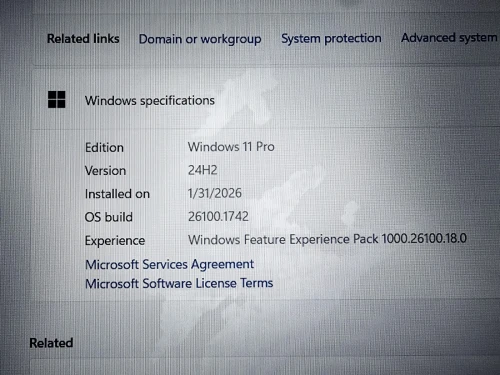Select the OS build value "26100.1742"
The width and height of the screenshot is (500, 375).
218,216
